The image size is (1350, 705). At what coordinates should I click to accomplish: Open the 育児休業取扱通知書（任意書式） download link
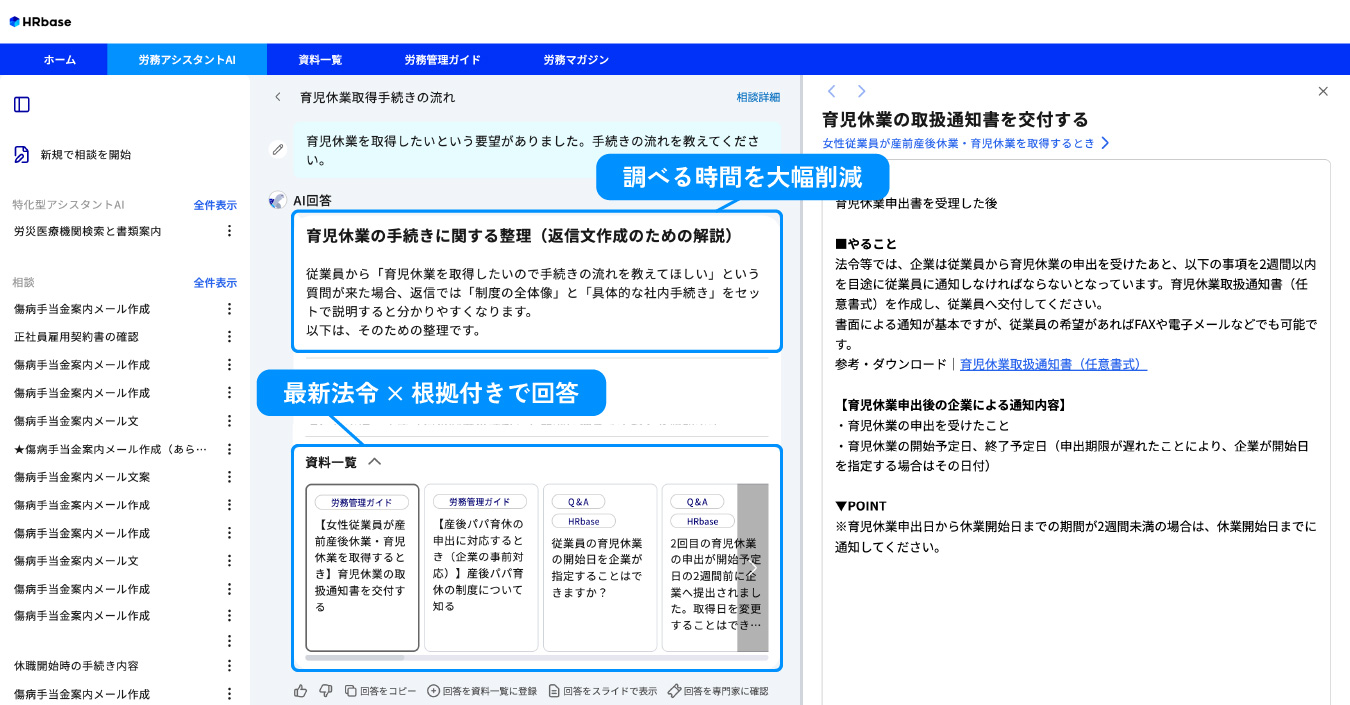coord(1053,365)
